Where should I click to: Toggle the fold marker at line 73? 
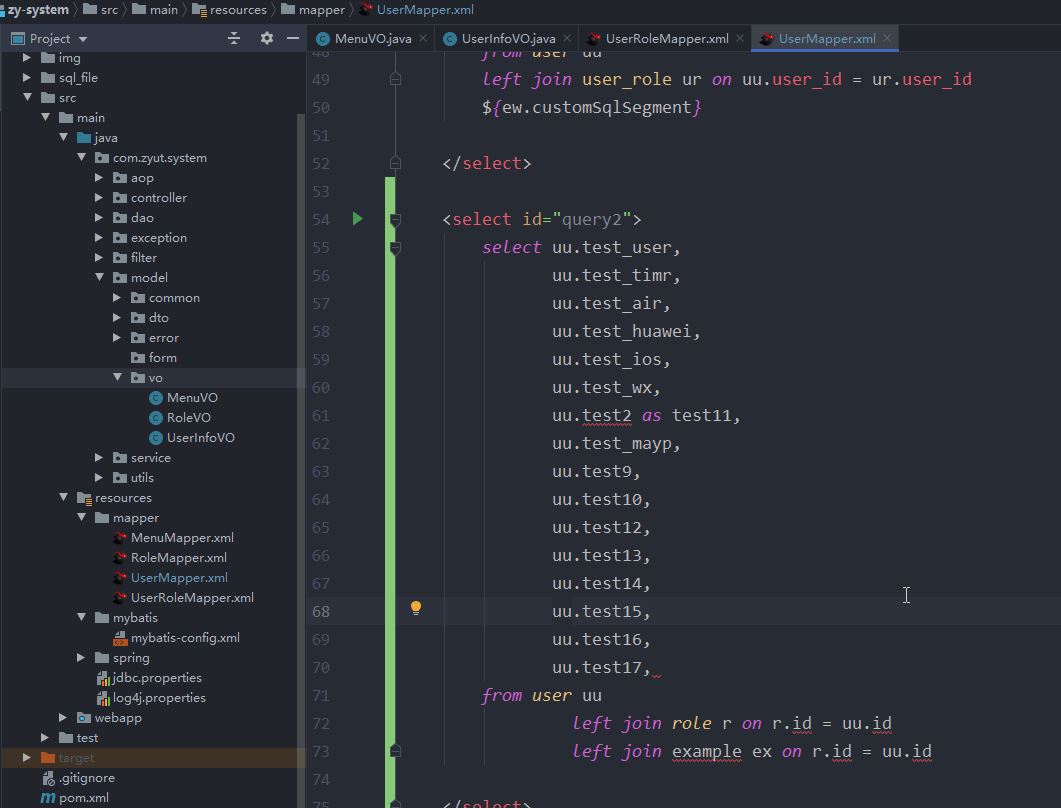[395, 751]
